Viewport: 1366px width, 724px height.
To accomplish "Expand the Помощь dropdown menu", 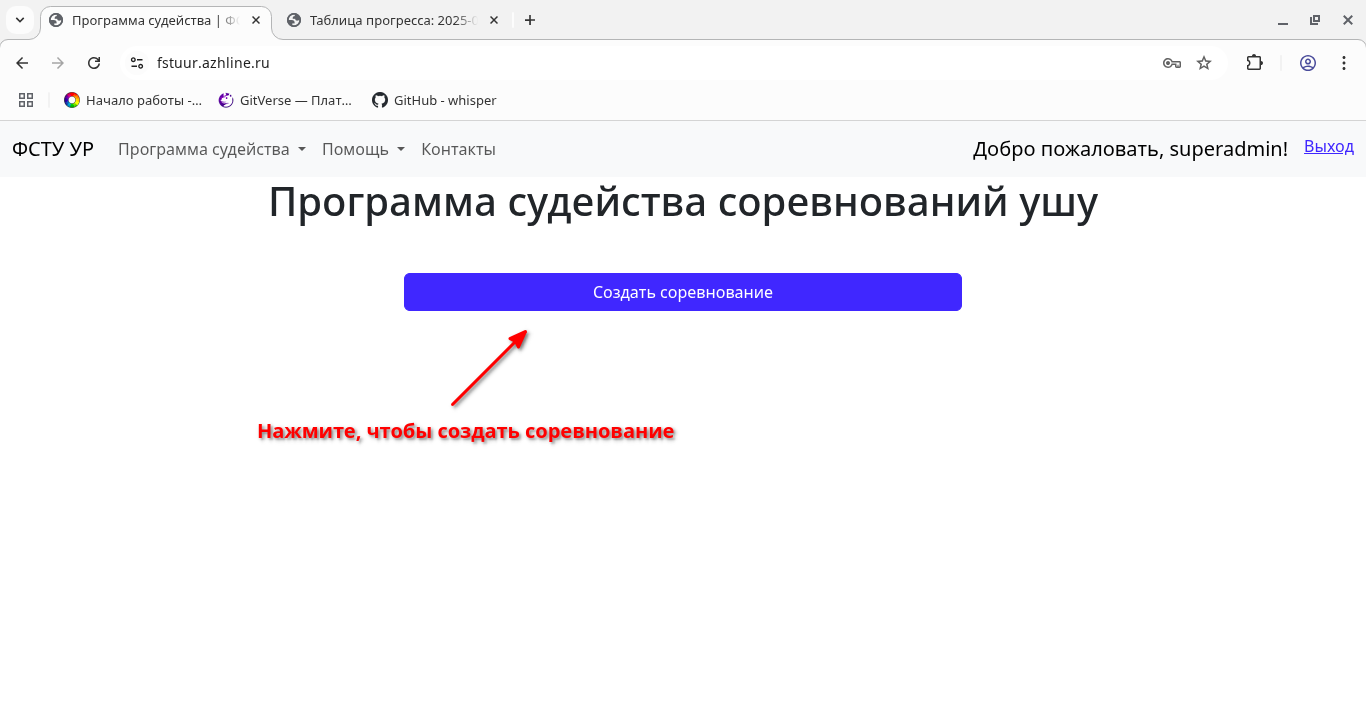I will [363, 149].
